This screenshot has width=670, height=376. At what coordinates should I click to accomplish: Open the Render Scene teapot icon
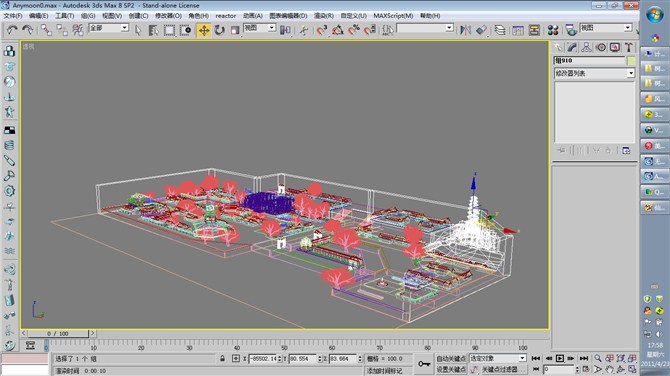coord(571,30)
